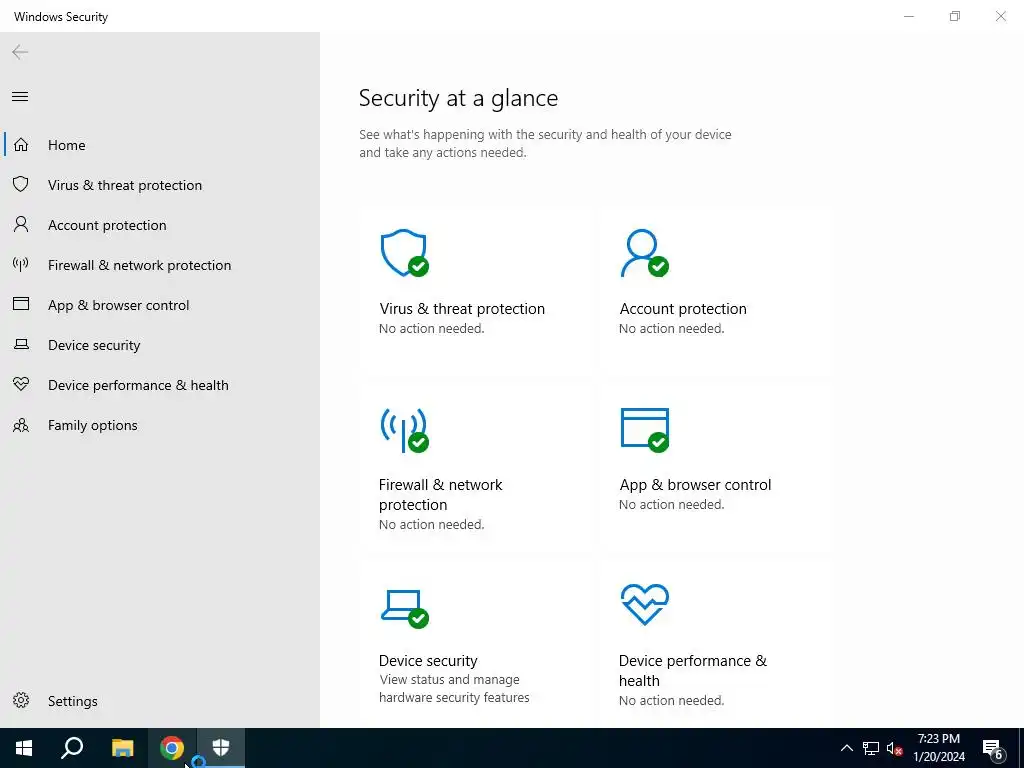Screen dimensions: 1024x768
Task: Click the laptop icon for Device security in sidebar
Action: click(21, 344)
